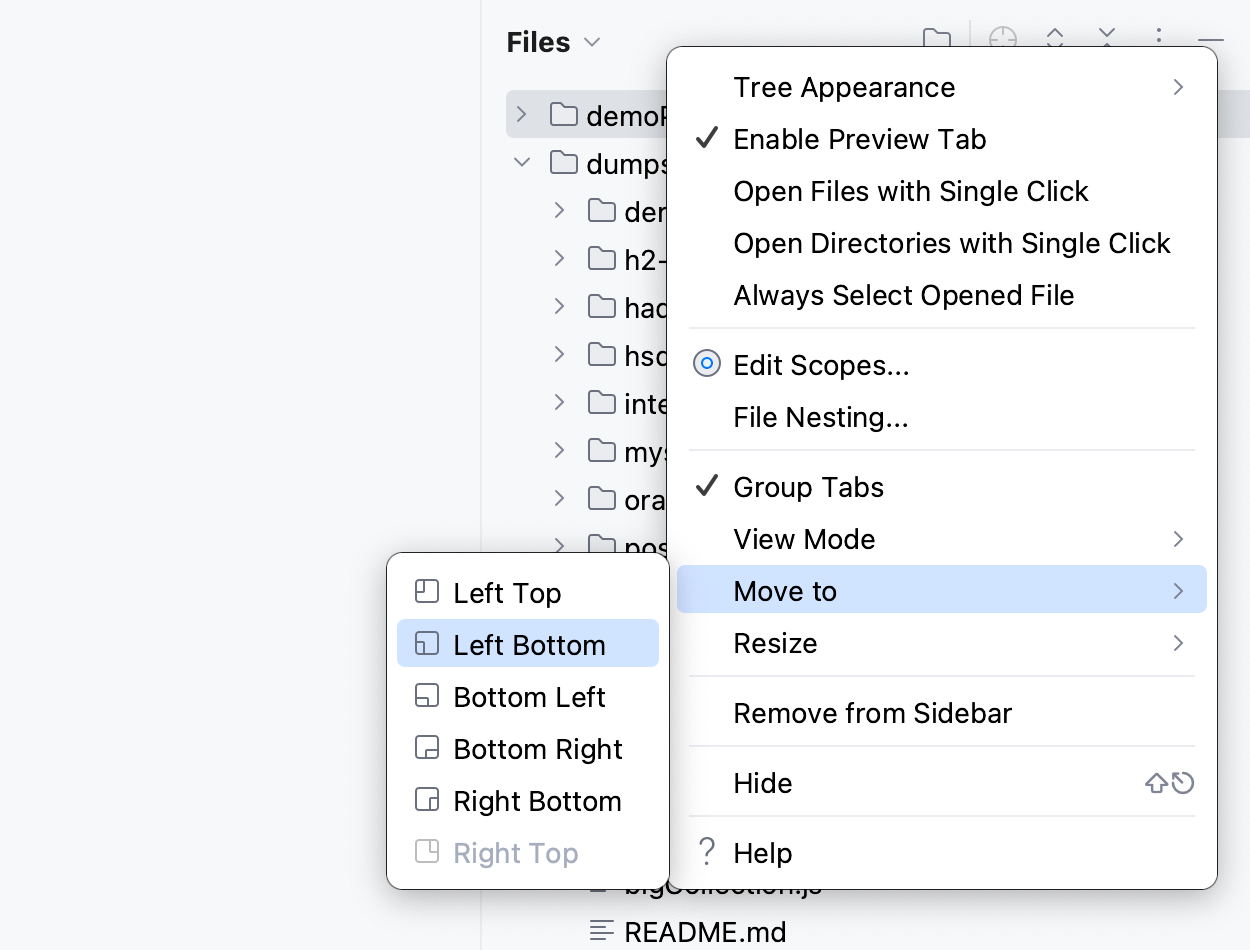Viewport: 1250px width, 950px height.
Task: Click the select opened file folder icon
Action: tap(937, 38)
